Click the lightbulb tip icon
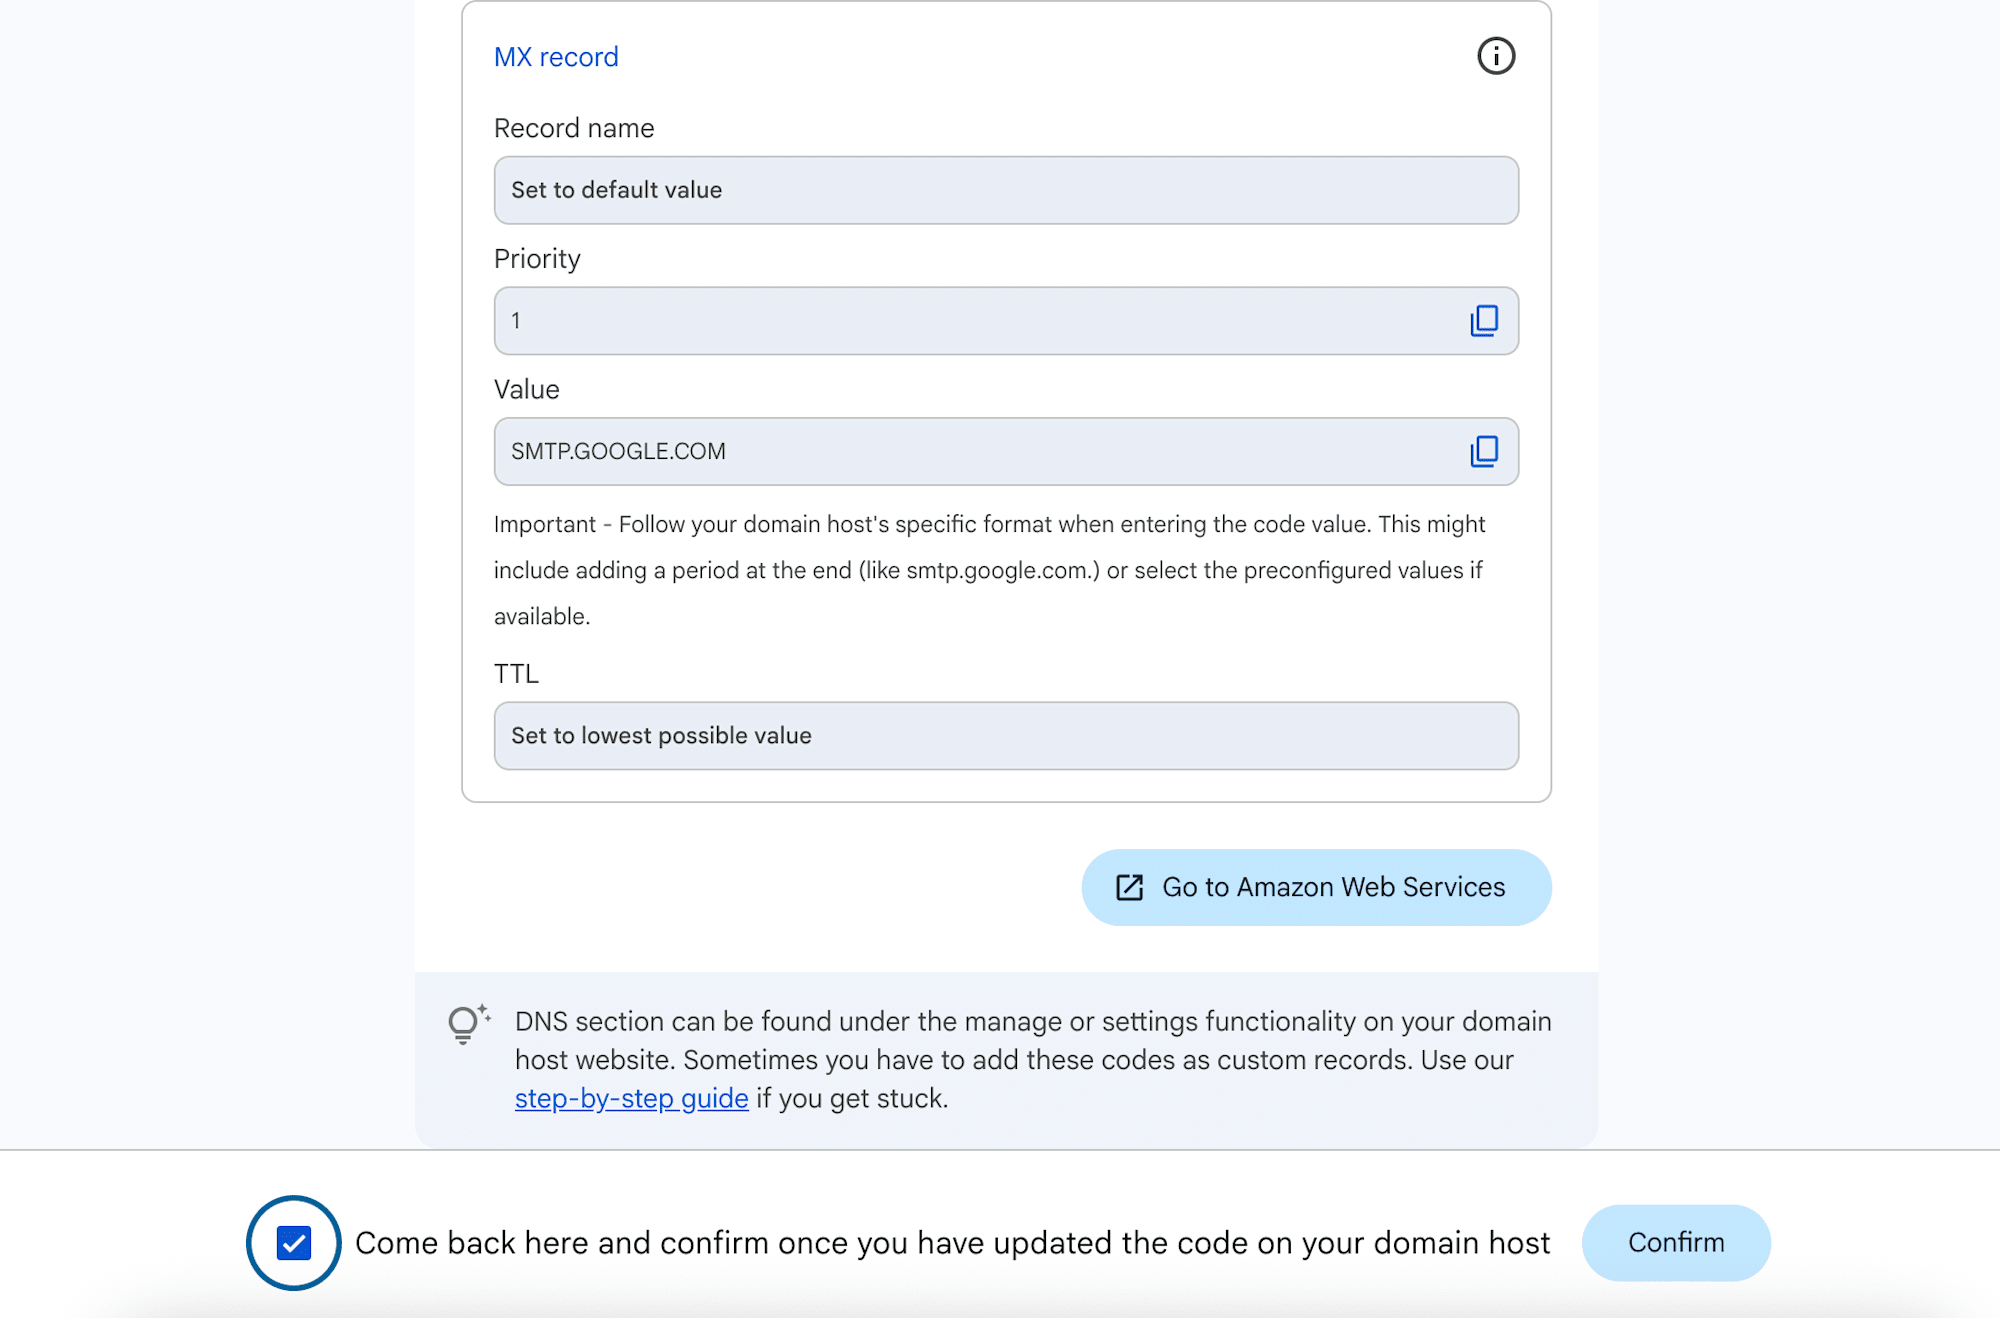The image size is (2000, 1318). click(x=466, y=1024)
